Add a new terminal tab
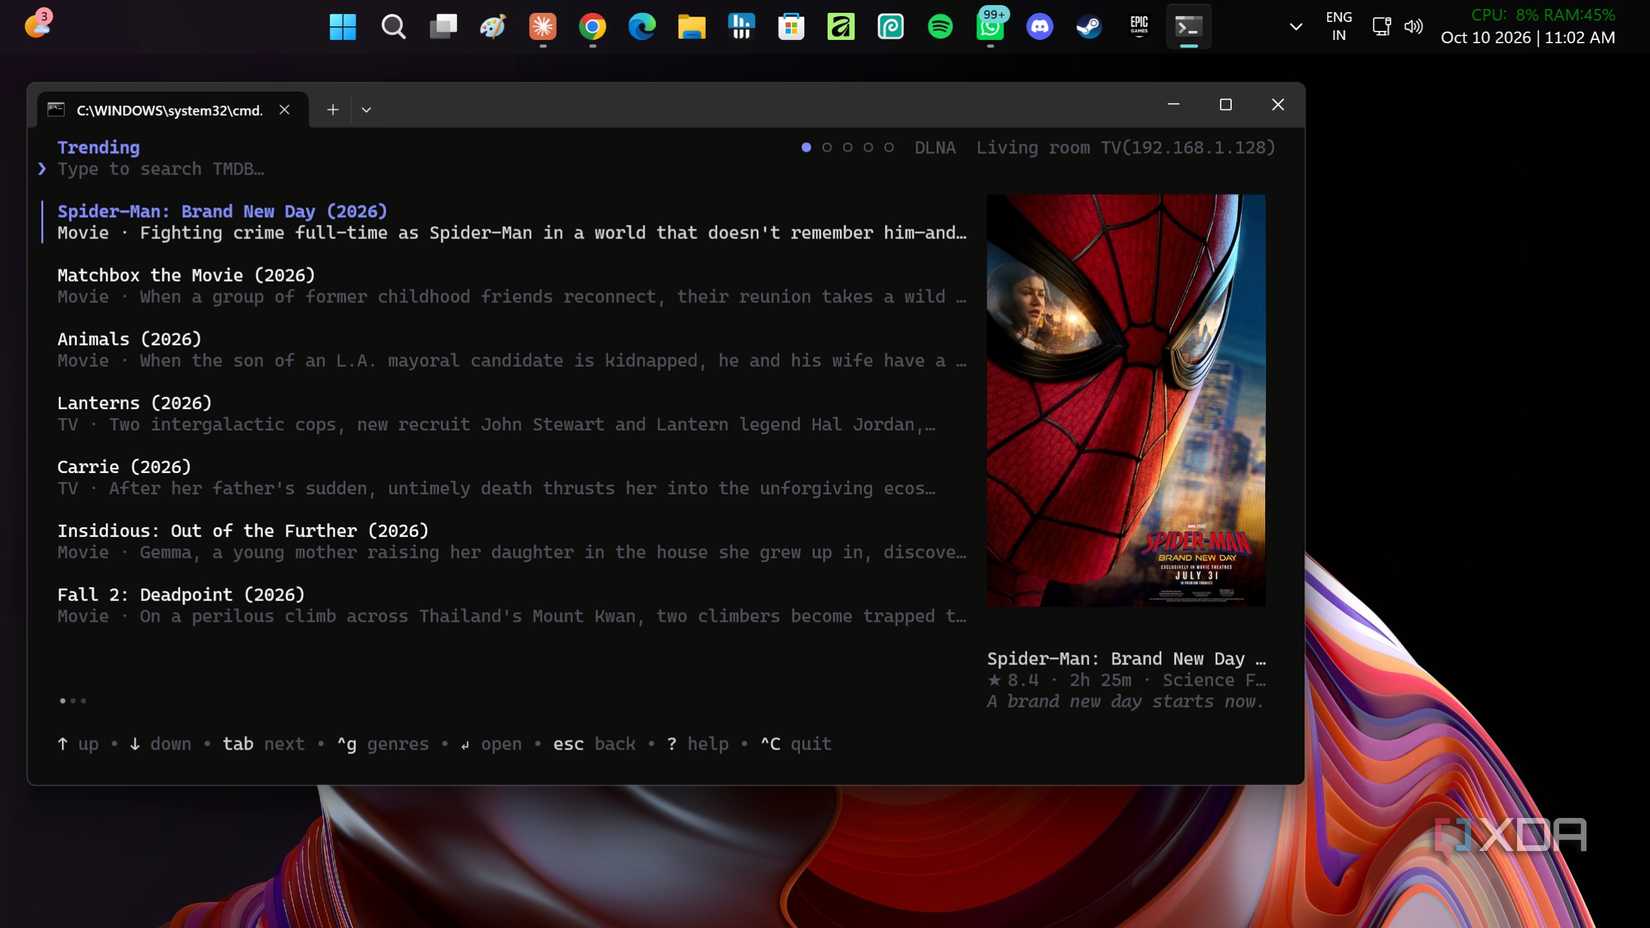This screenshot has width=1650, height=928. [333, 110]
